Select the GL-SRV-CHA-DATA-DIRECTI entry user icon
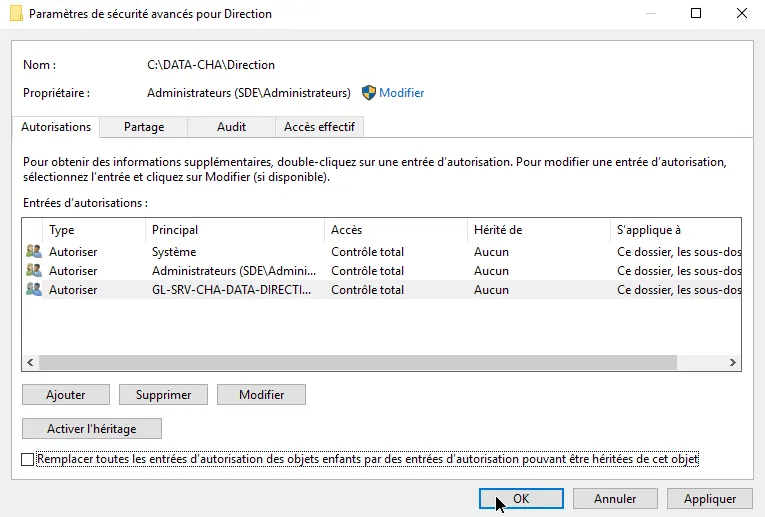The width and height of the screenshot is (765, 517). (34, 290)
